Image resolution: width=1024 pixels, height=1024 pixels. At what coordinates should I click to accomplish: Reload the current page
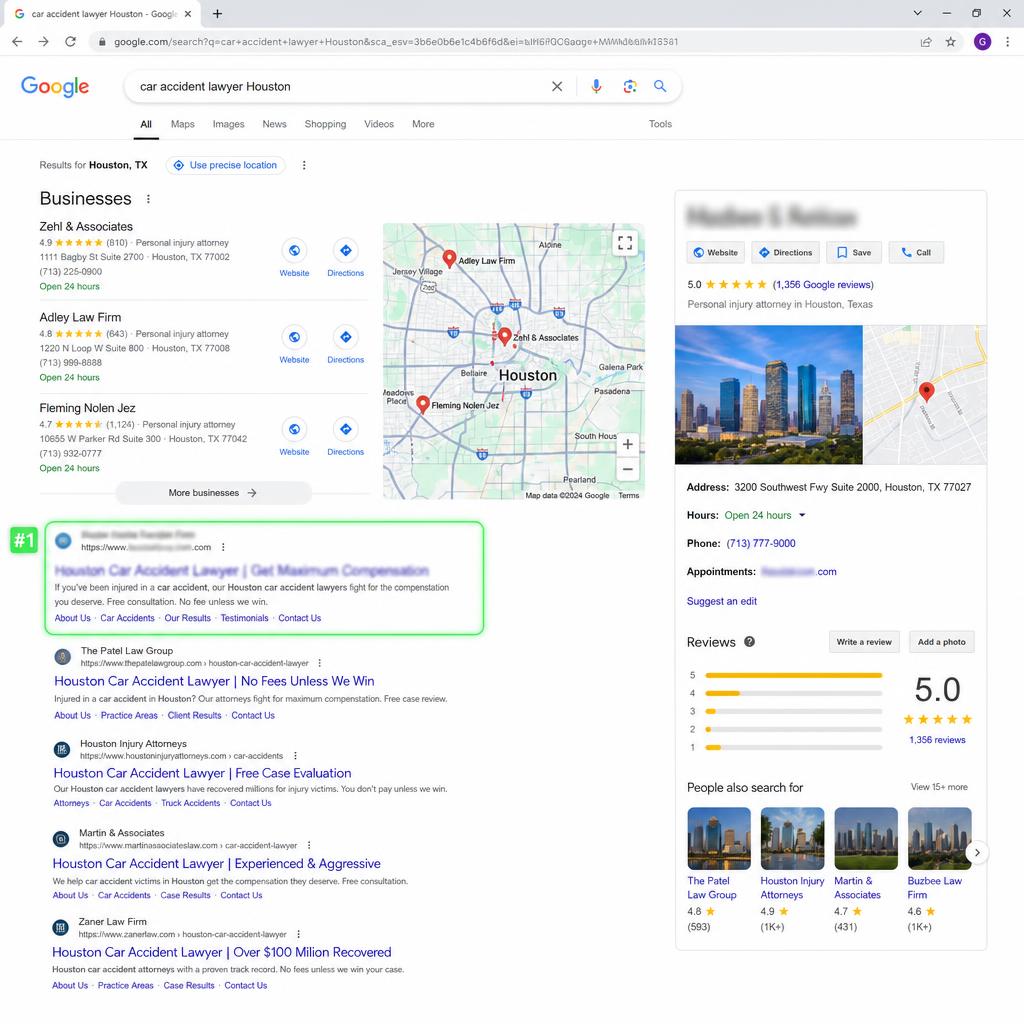point(71,42)
